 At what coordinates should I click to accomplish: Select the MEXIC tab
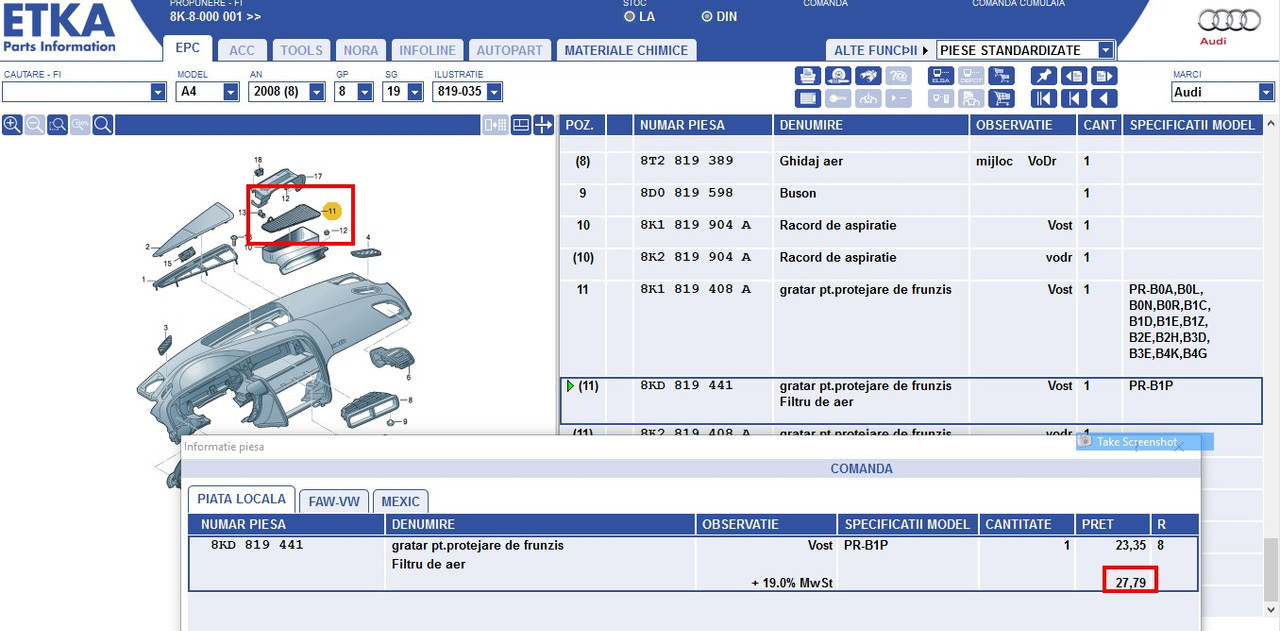[401, 501]
